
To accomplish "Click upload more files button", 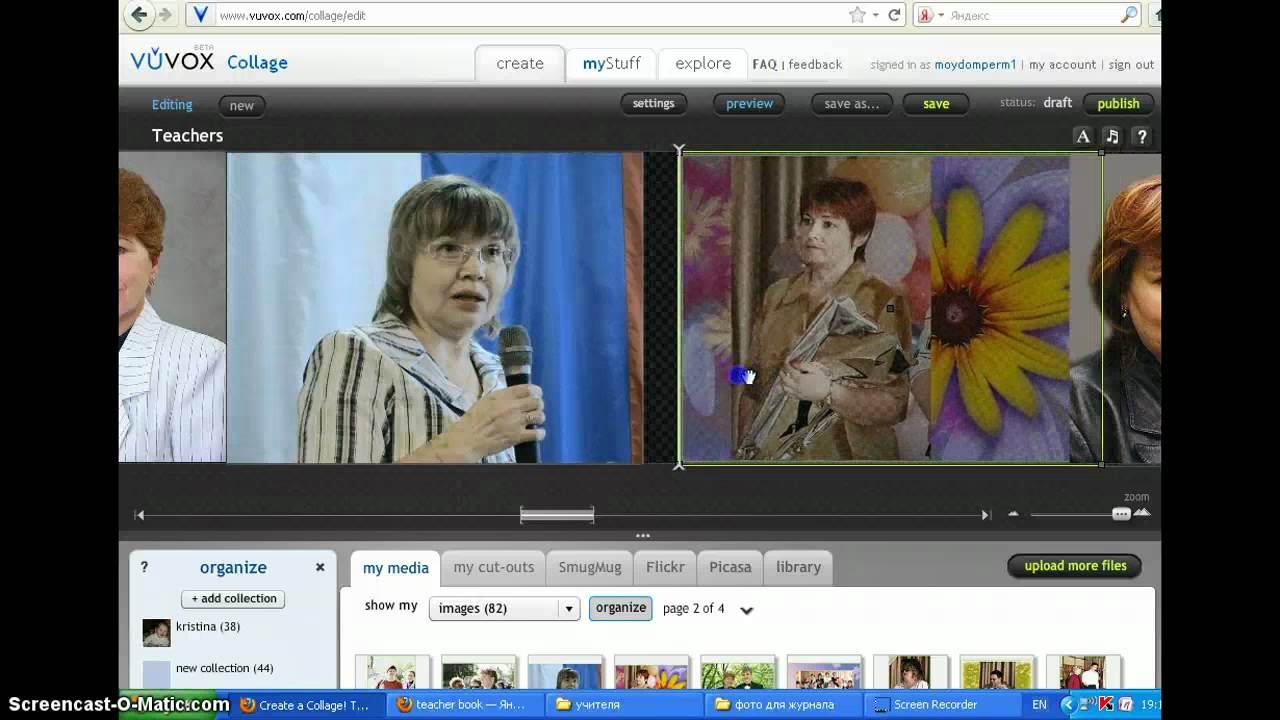I will [x=1075, y=566].
